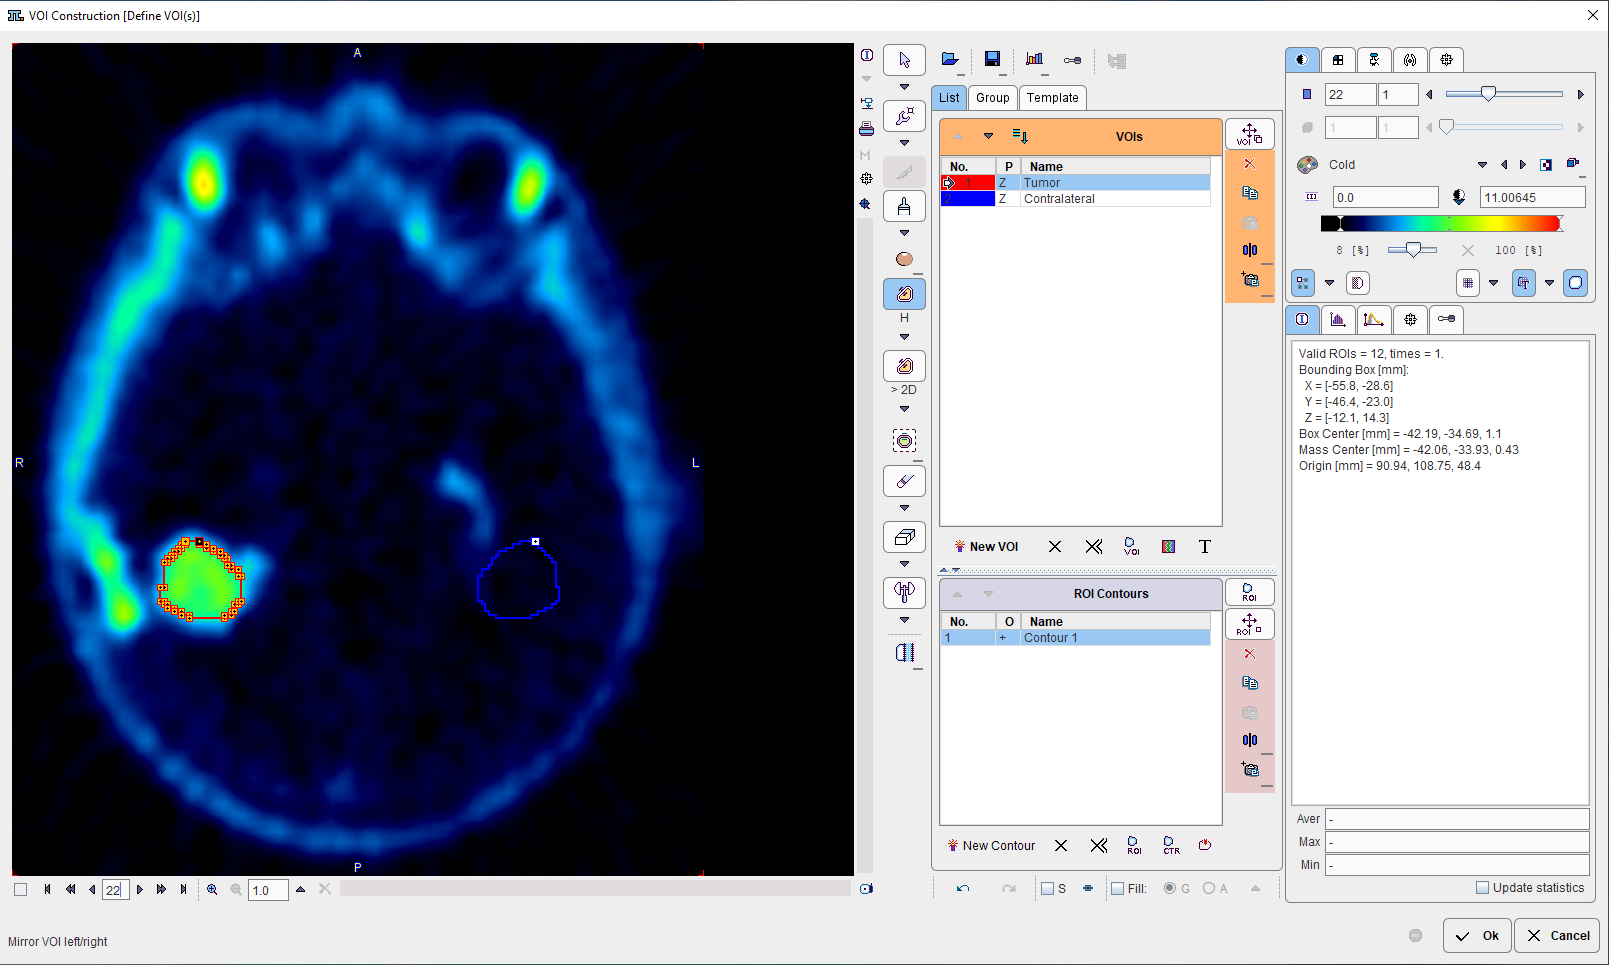Select the G radio button
Image resolution: width=1609 pixels, height=965 pixels.
pos(1170,888)
